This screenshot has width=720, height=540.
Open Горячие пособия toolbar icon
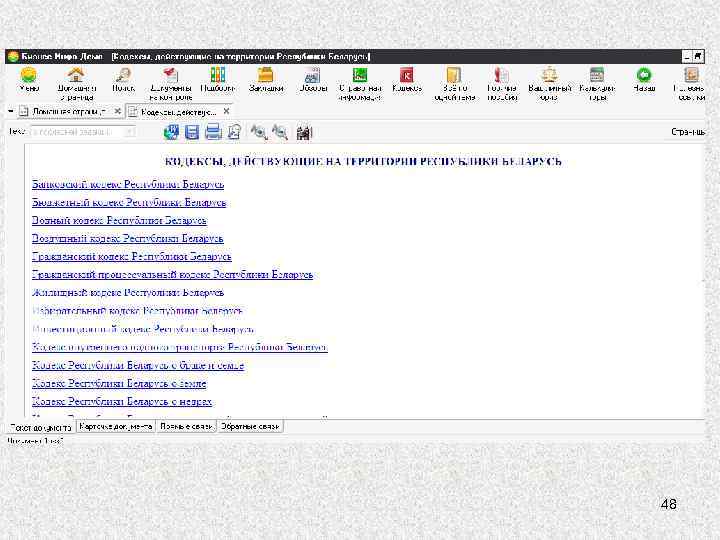502,75
